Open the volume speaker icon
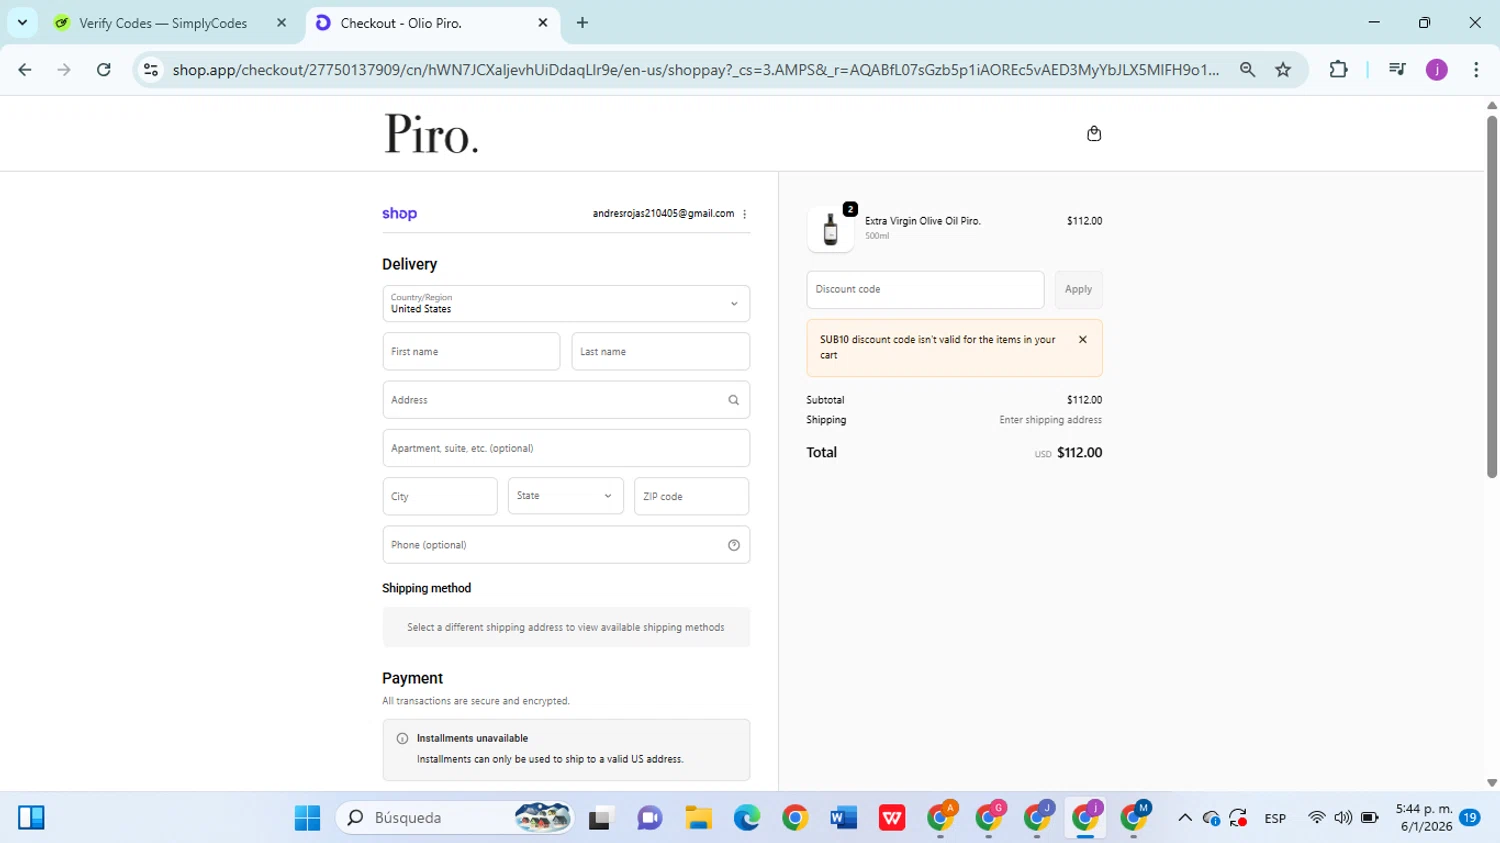This screenshot has width=1500, height=843. tap(1343, 818)
